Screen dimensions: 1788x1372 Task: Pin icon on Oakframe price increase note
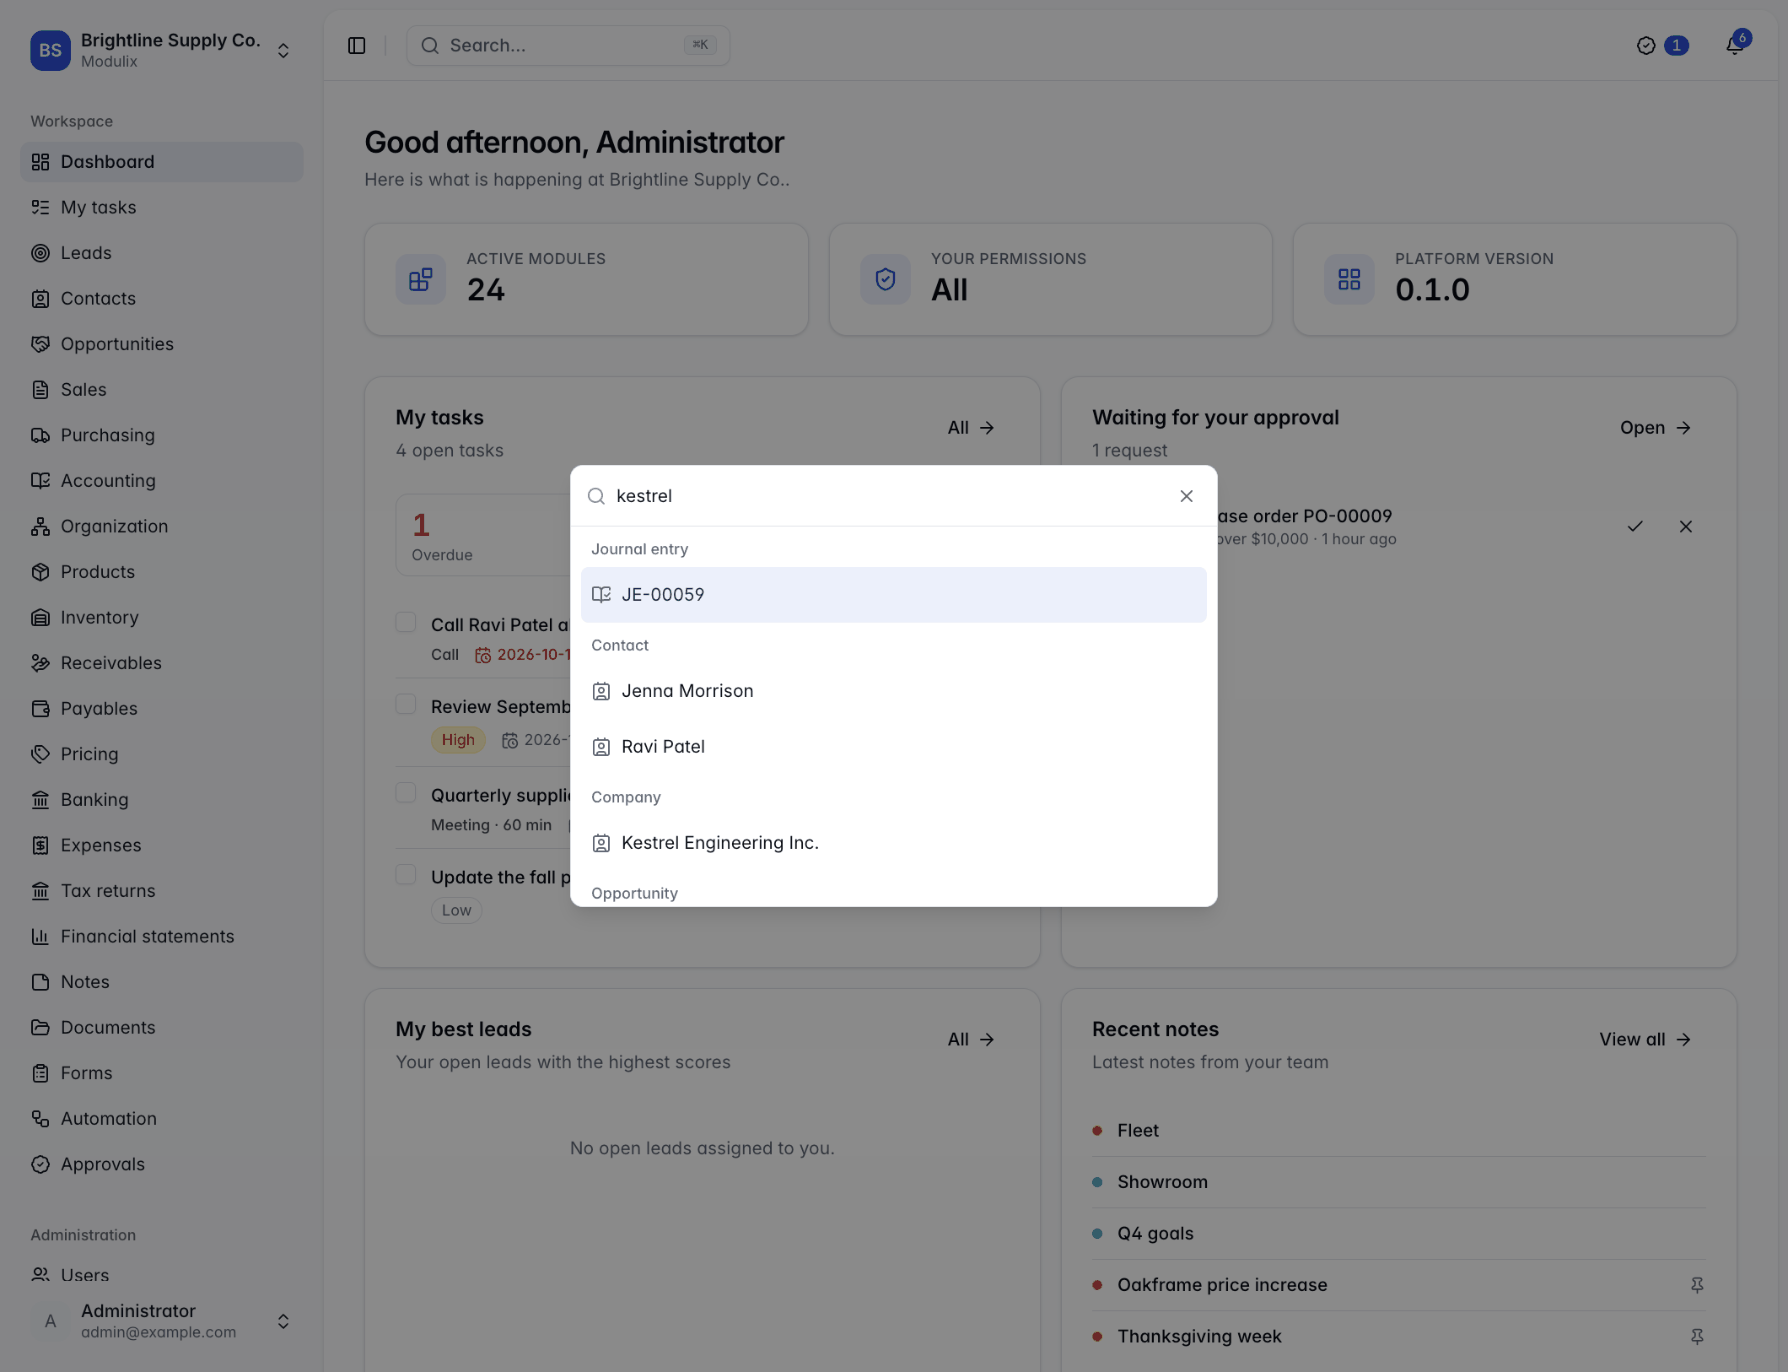coord(1697,1285)
